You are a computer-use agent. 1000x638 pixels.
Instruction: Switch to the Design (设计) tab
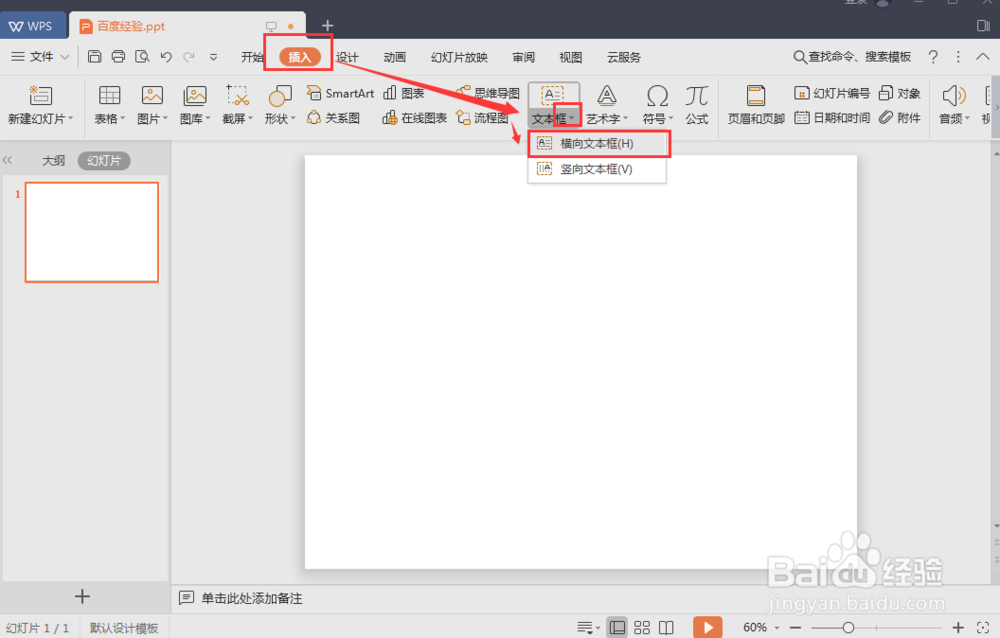click(347, 57)
